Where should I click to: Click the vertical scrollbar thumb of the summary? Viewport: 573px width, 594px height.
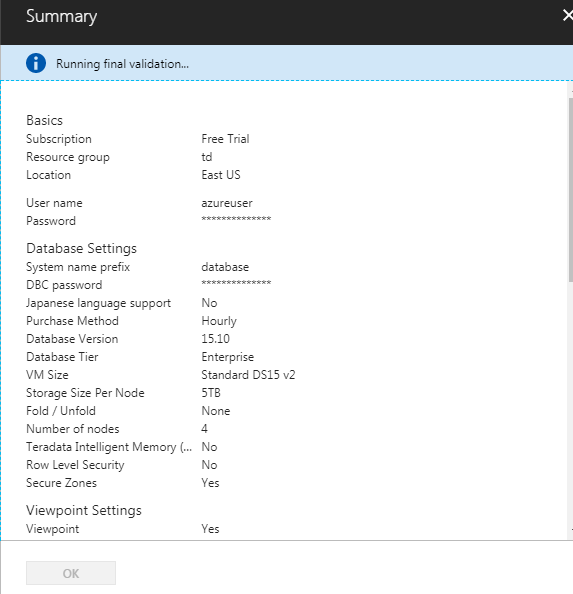(x=570, y=189)
